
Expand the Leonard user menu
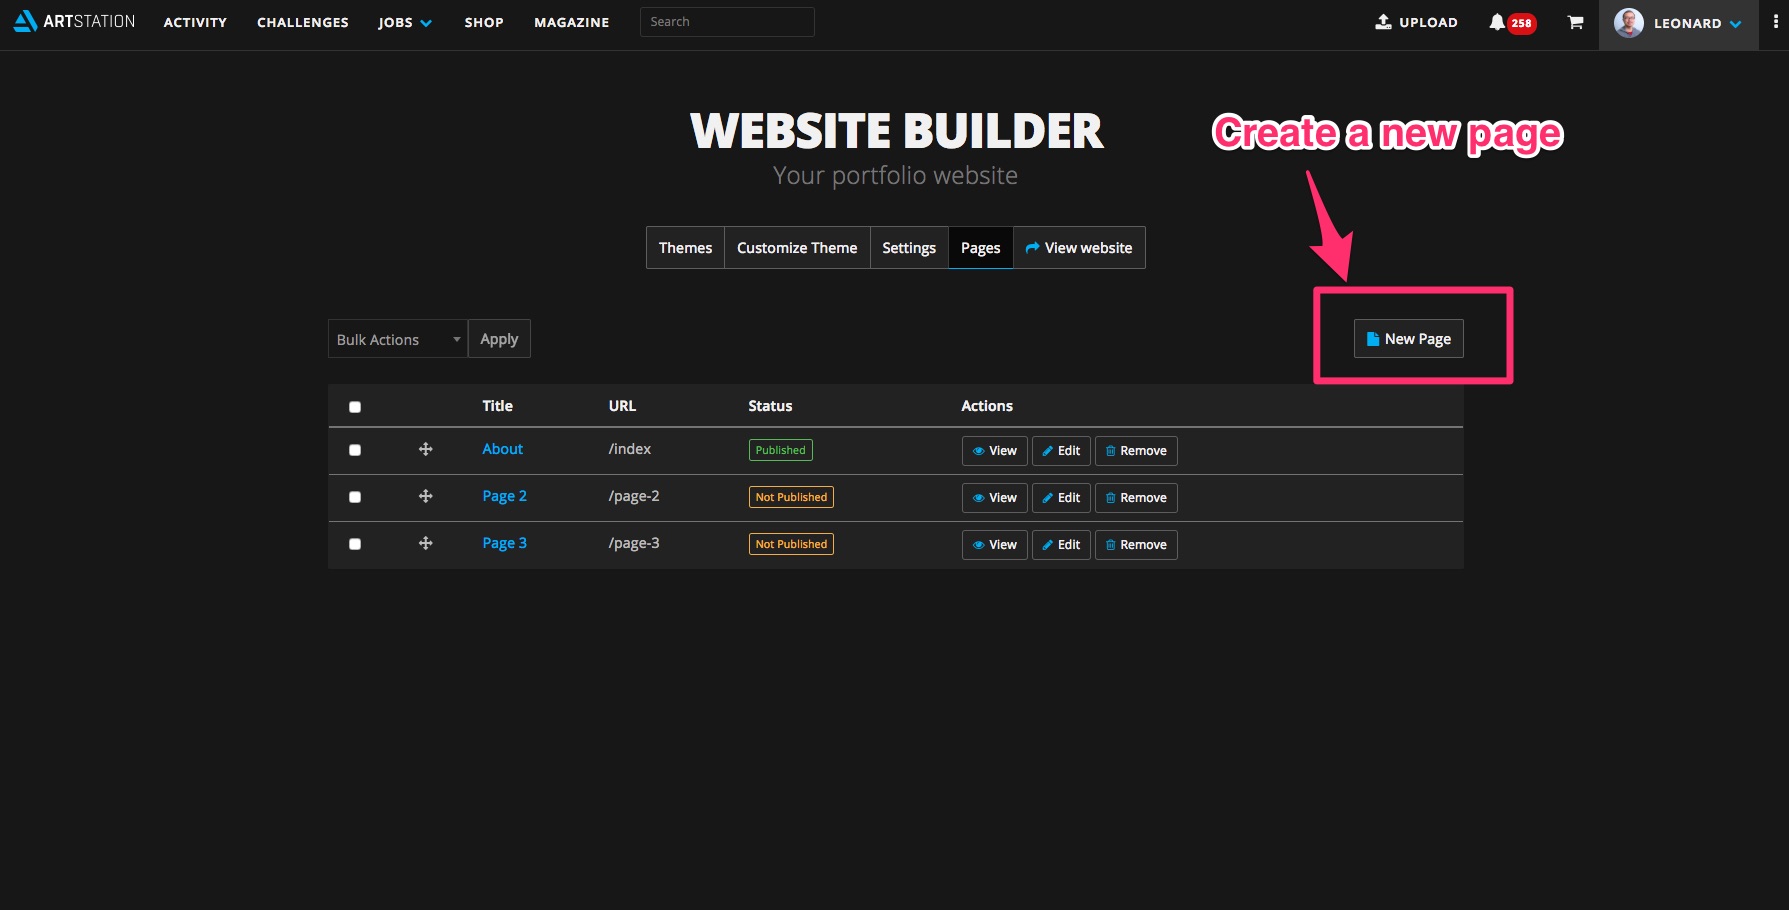coord(1698,23)
